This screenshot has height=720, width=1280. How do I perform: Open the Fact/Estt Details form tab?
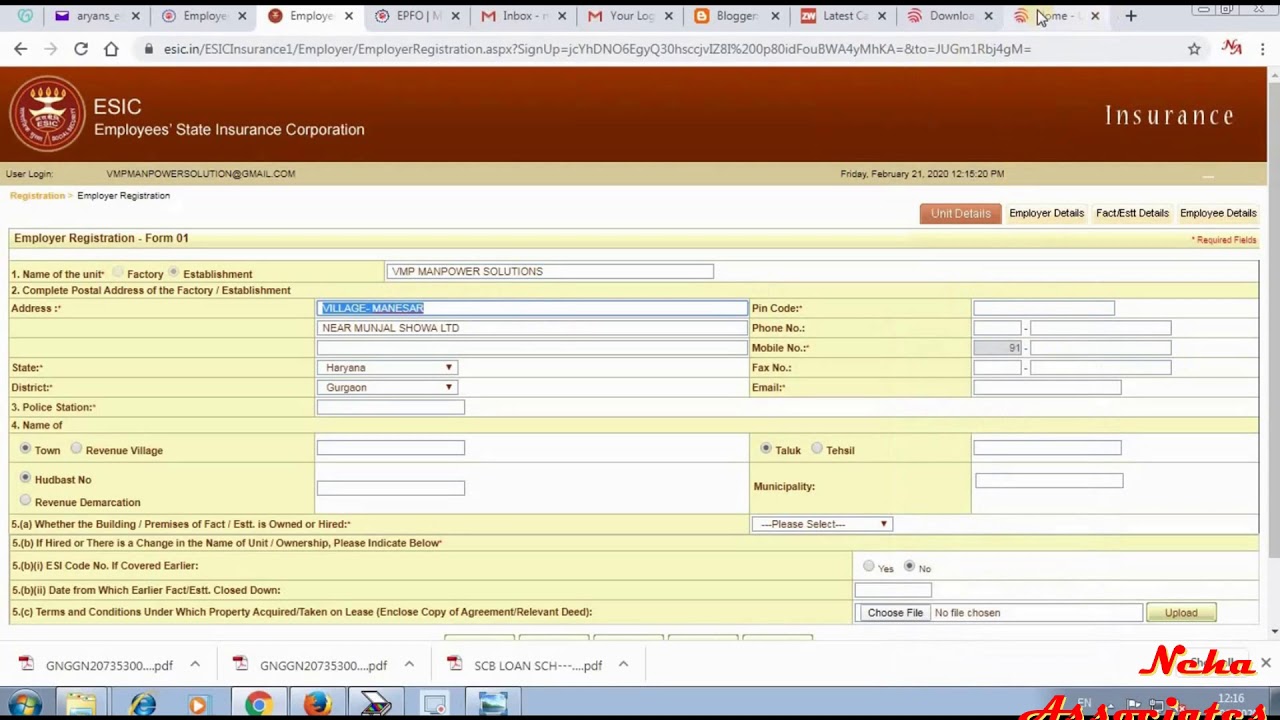click(1132, 213)
